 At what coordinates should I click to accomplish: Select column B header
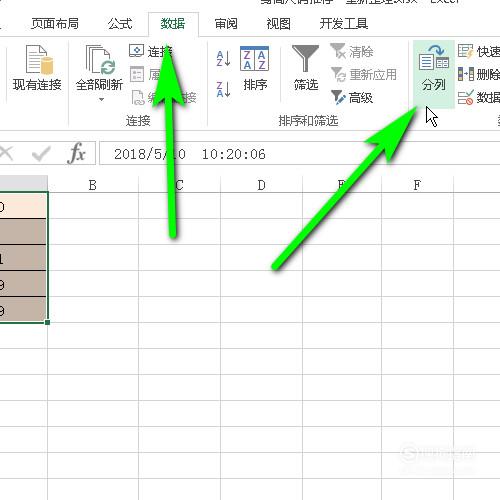tap(93, 185)
